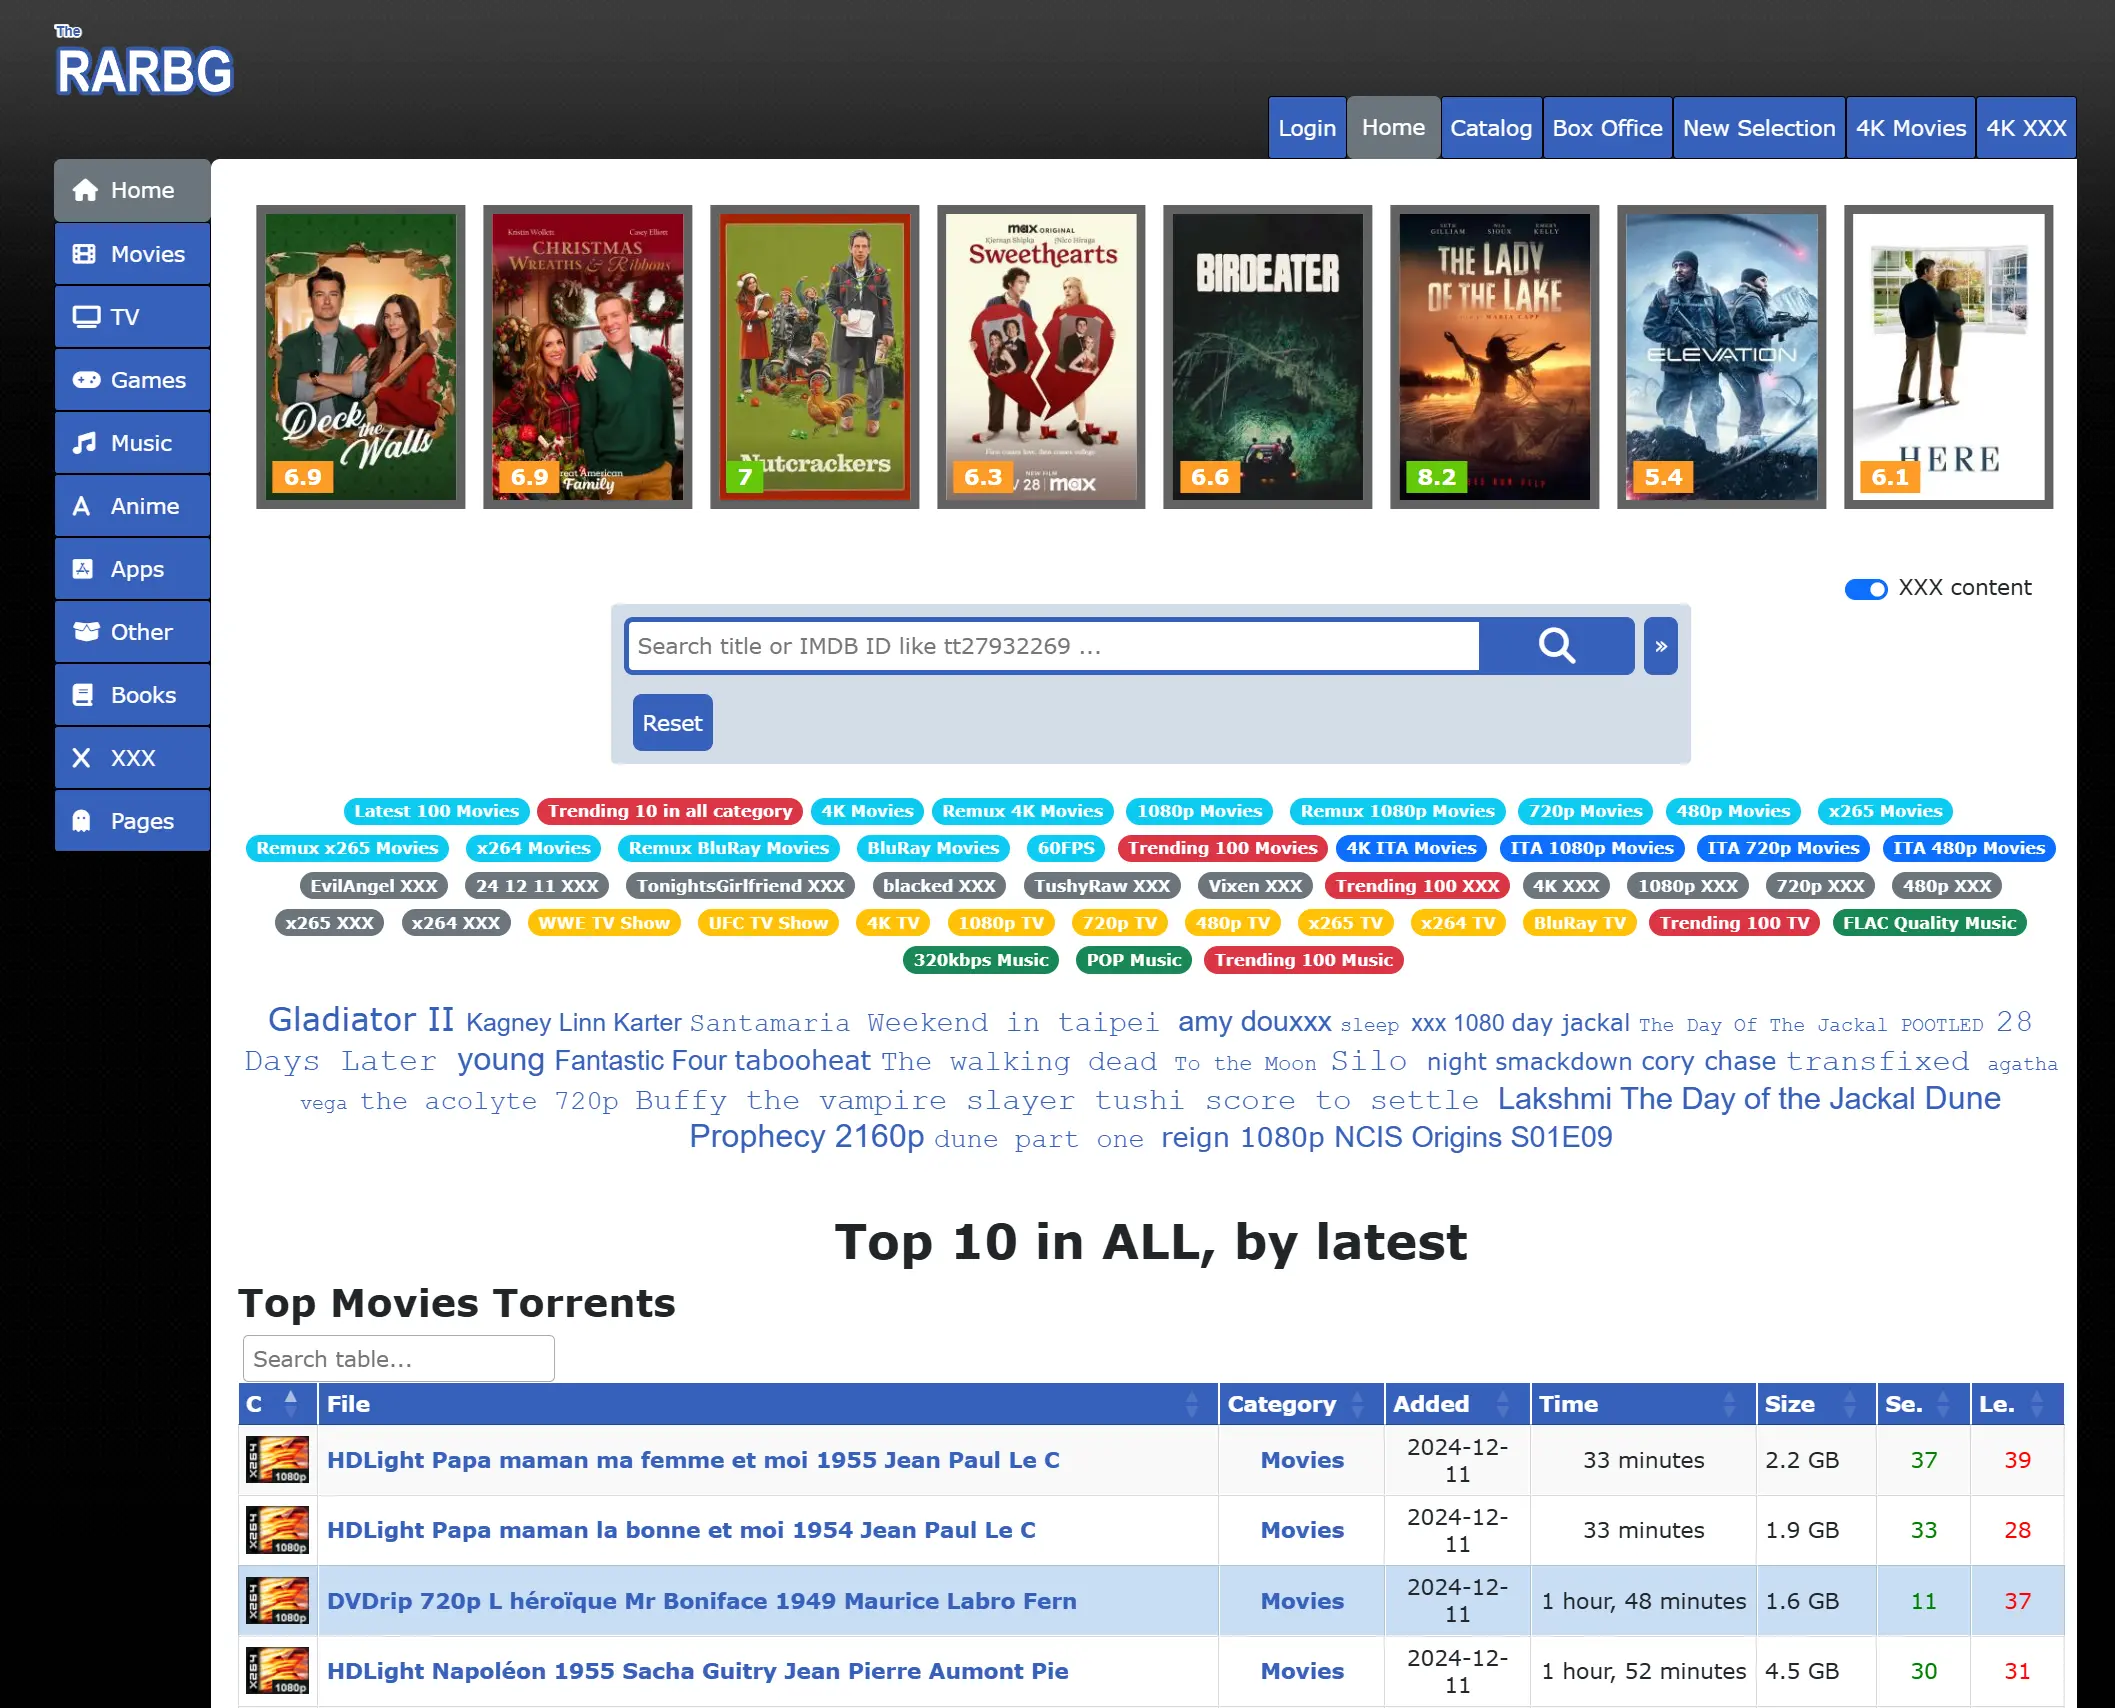Click the search title or IMDB ID field
This screenshot has height=1708, width=2115.
(1051, 646)
